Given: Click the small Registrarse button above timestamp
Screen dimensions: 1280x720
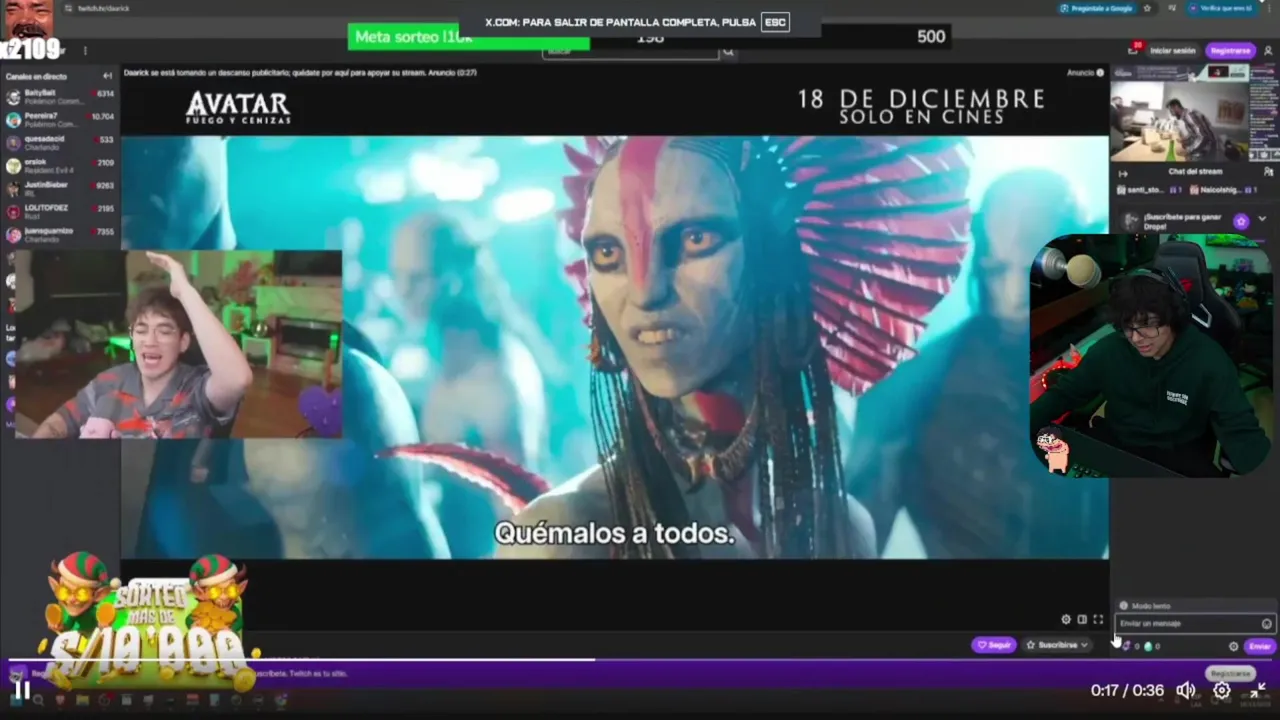Looking at the screenshot, I should coord(1230,673).
